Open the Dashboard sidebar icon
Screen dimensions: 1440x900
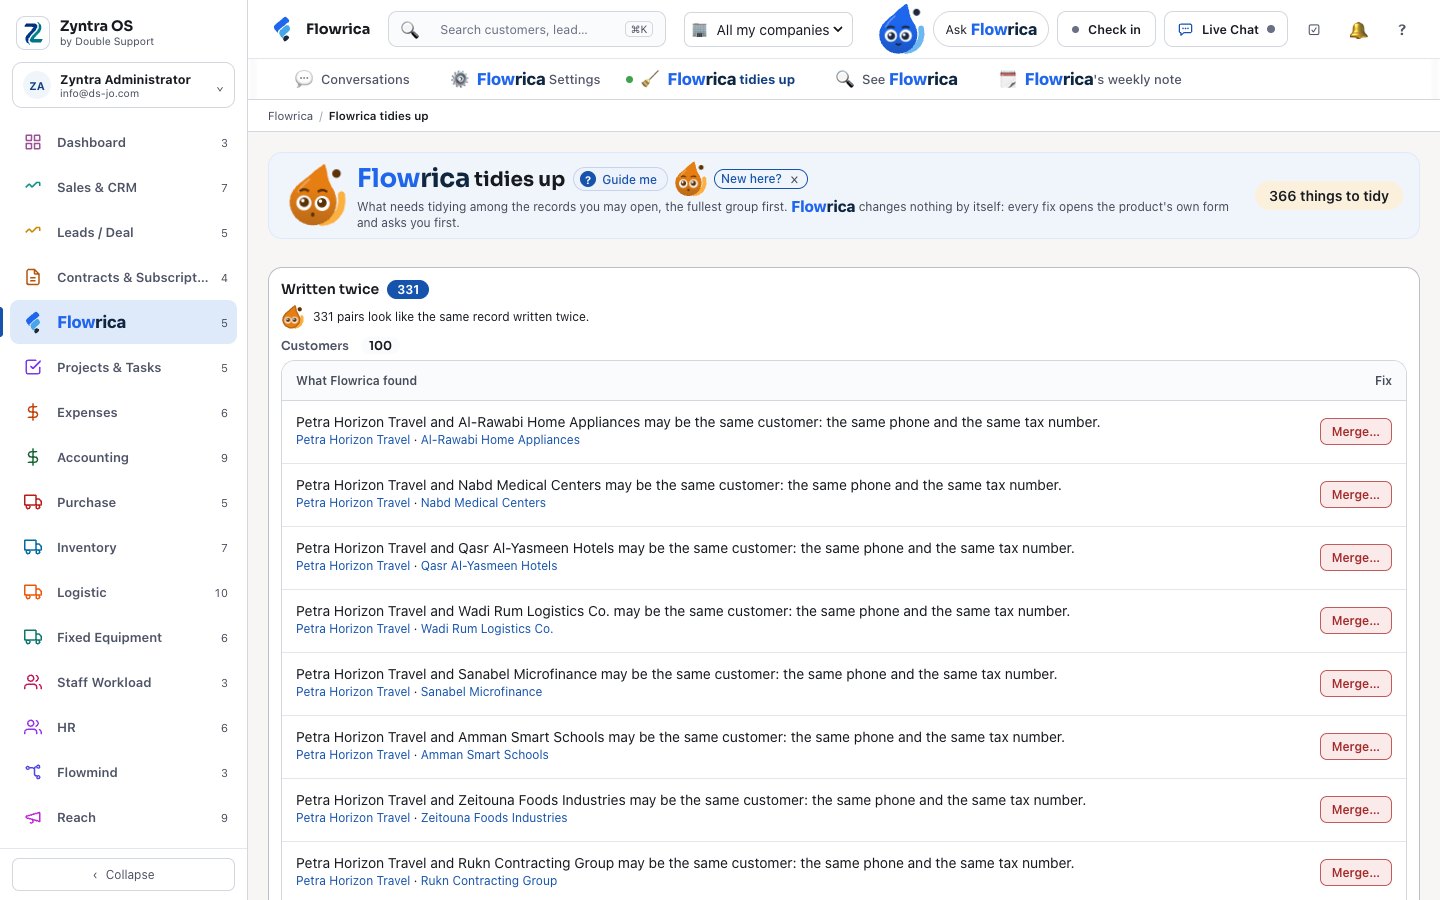33,142
